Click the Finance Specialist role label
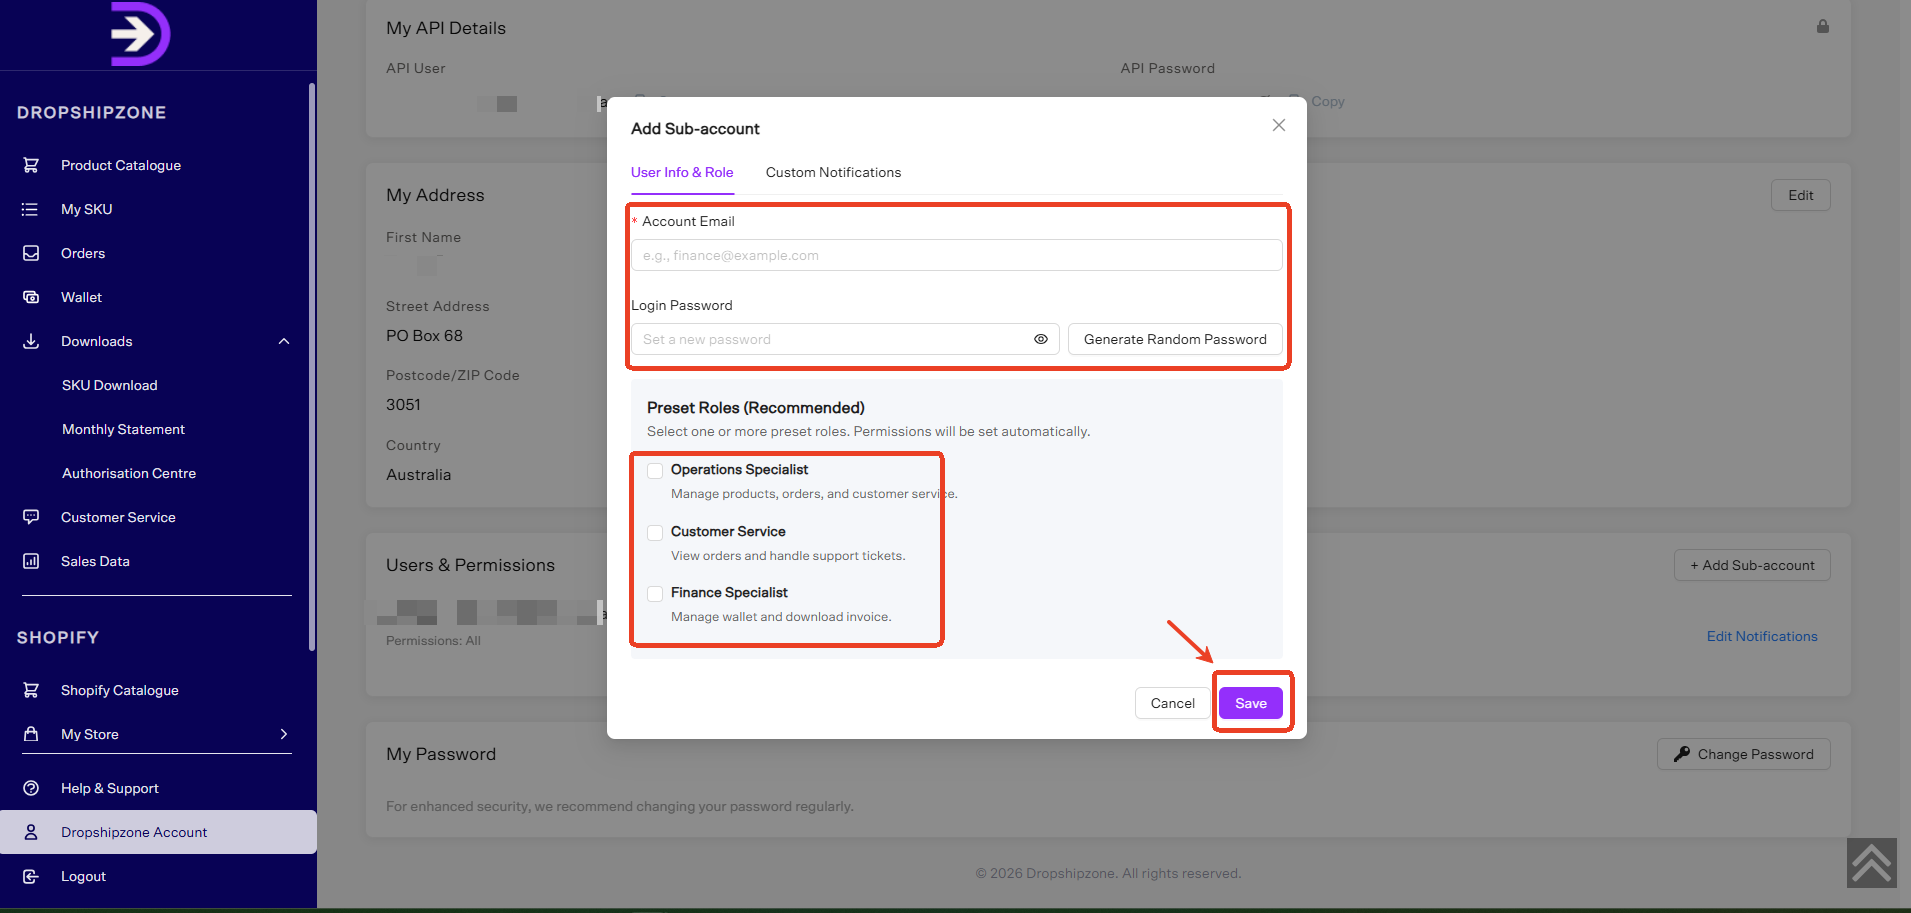Viewport: 1911px width, 913px height. (x=729, y=592)
